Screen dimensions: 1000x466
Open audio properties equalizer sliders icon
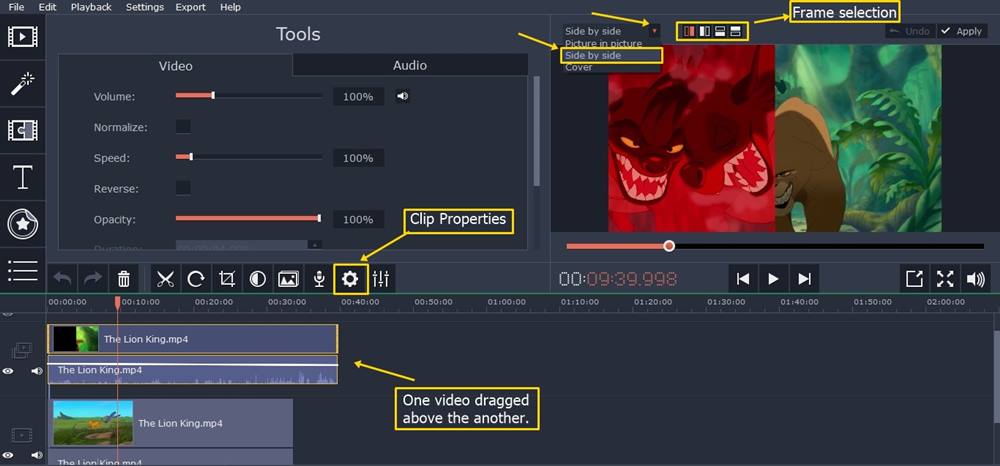pos(381,279)
